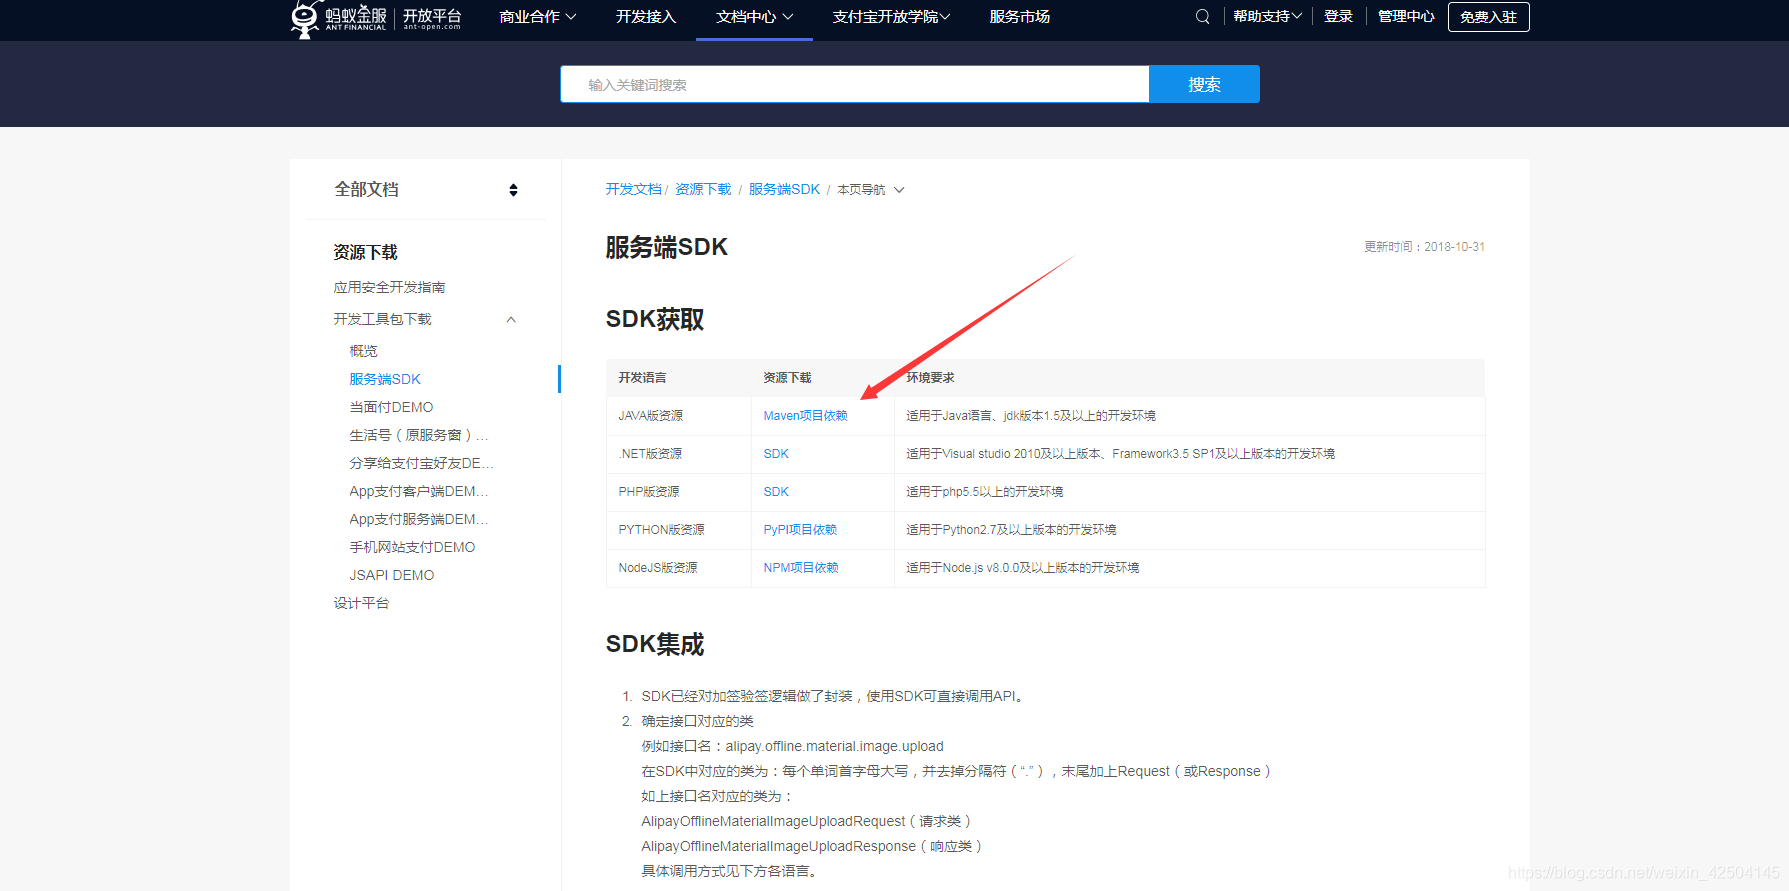This screenshot has width=1789, height=891.
Task: Open 生活号（原服务窗）sidebar item
Action: tap(419, 435)
